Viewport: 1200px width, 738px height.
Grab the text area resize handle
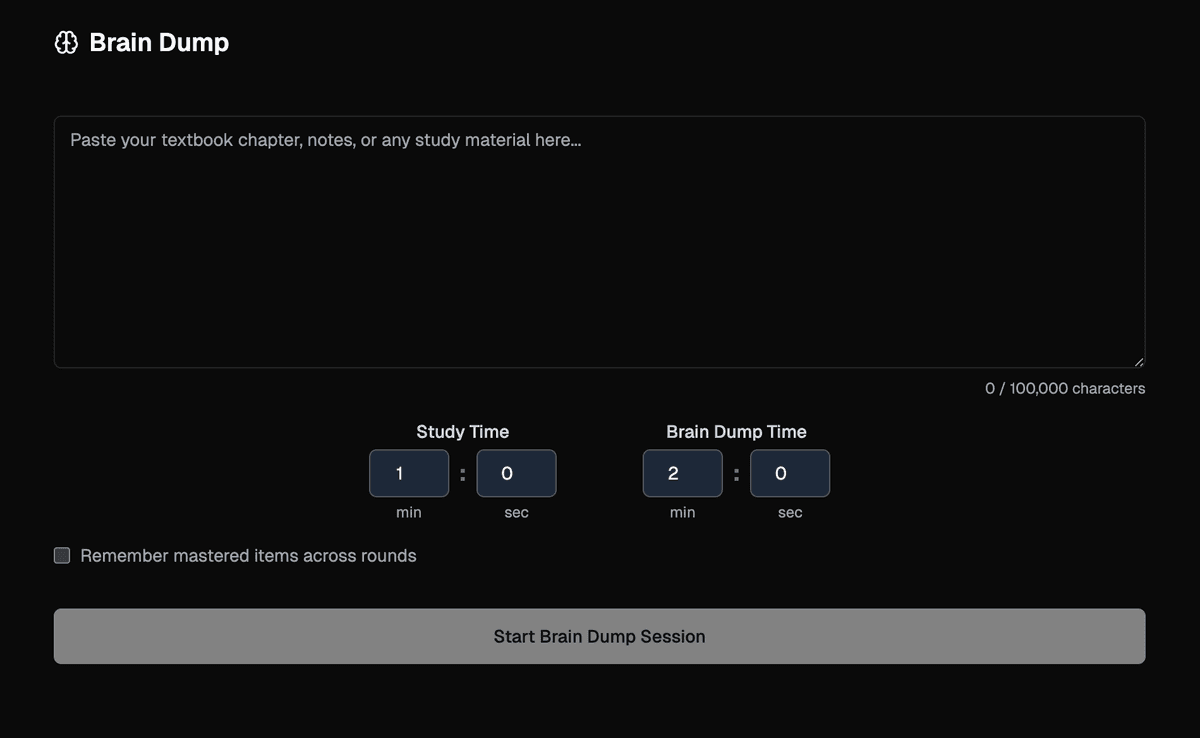(1139, 362)
